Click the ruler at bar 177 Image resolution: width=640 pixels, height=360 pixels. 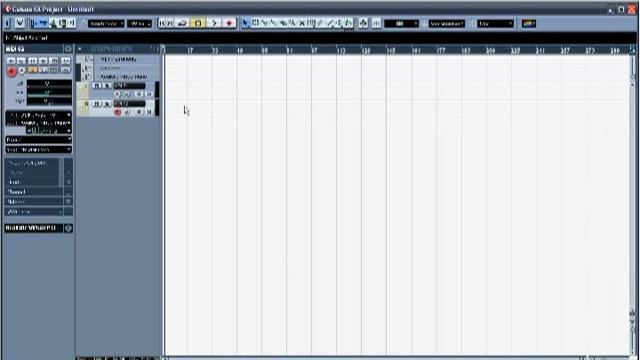coord(441,50)
